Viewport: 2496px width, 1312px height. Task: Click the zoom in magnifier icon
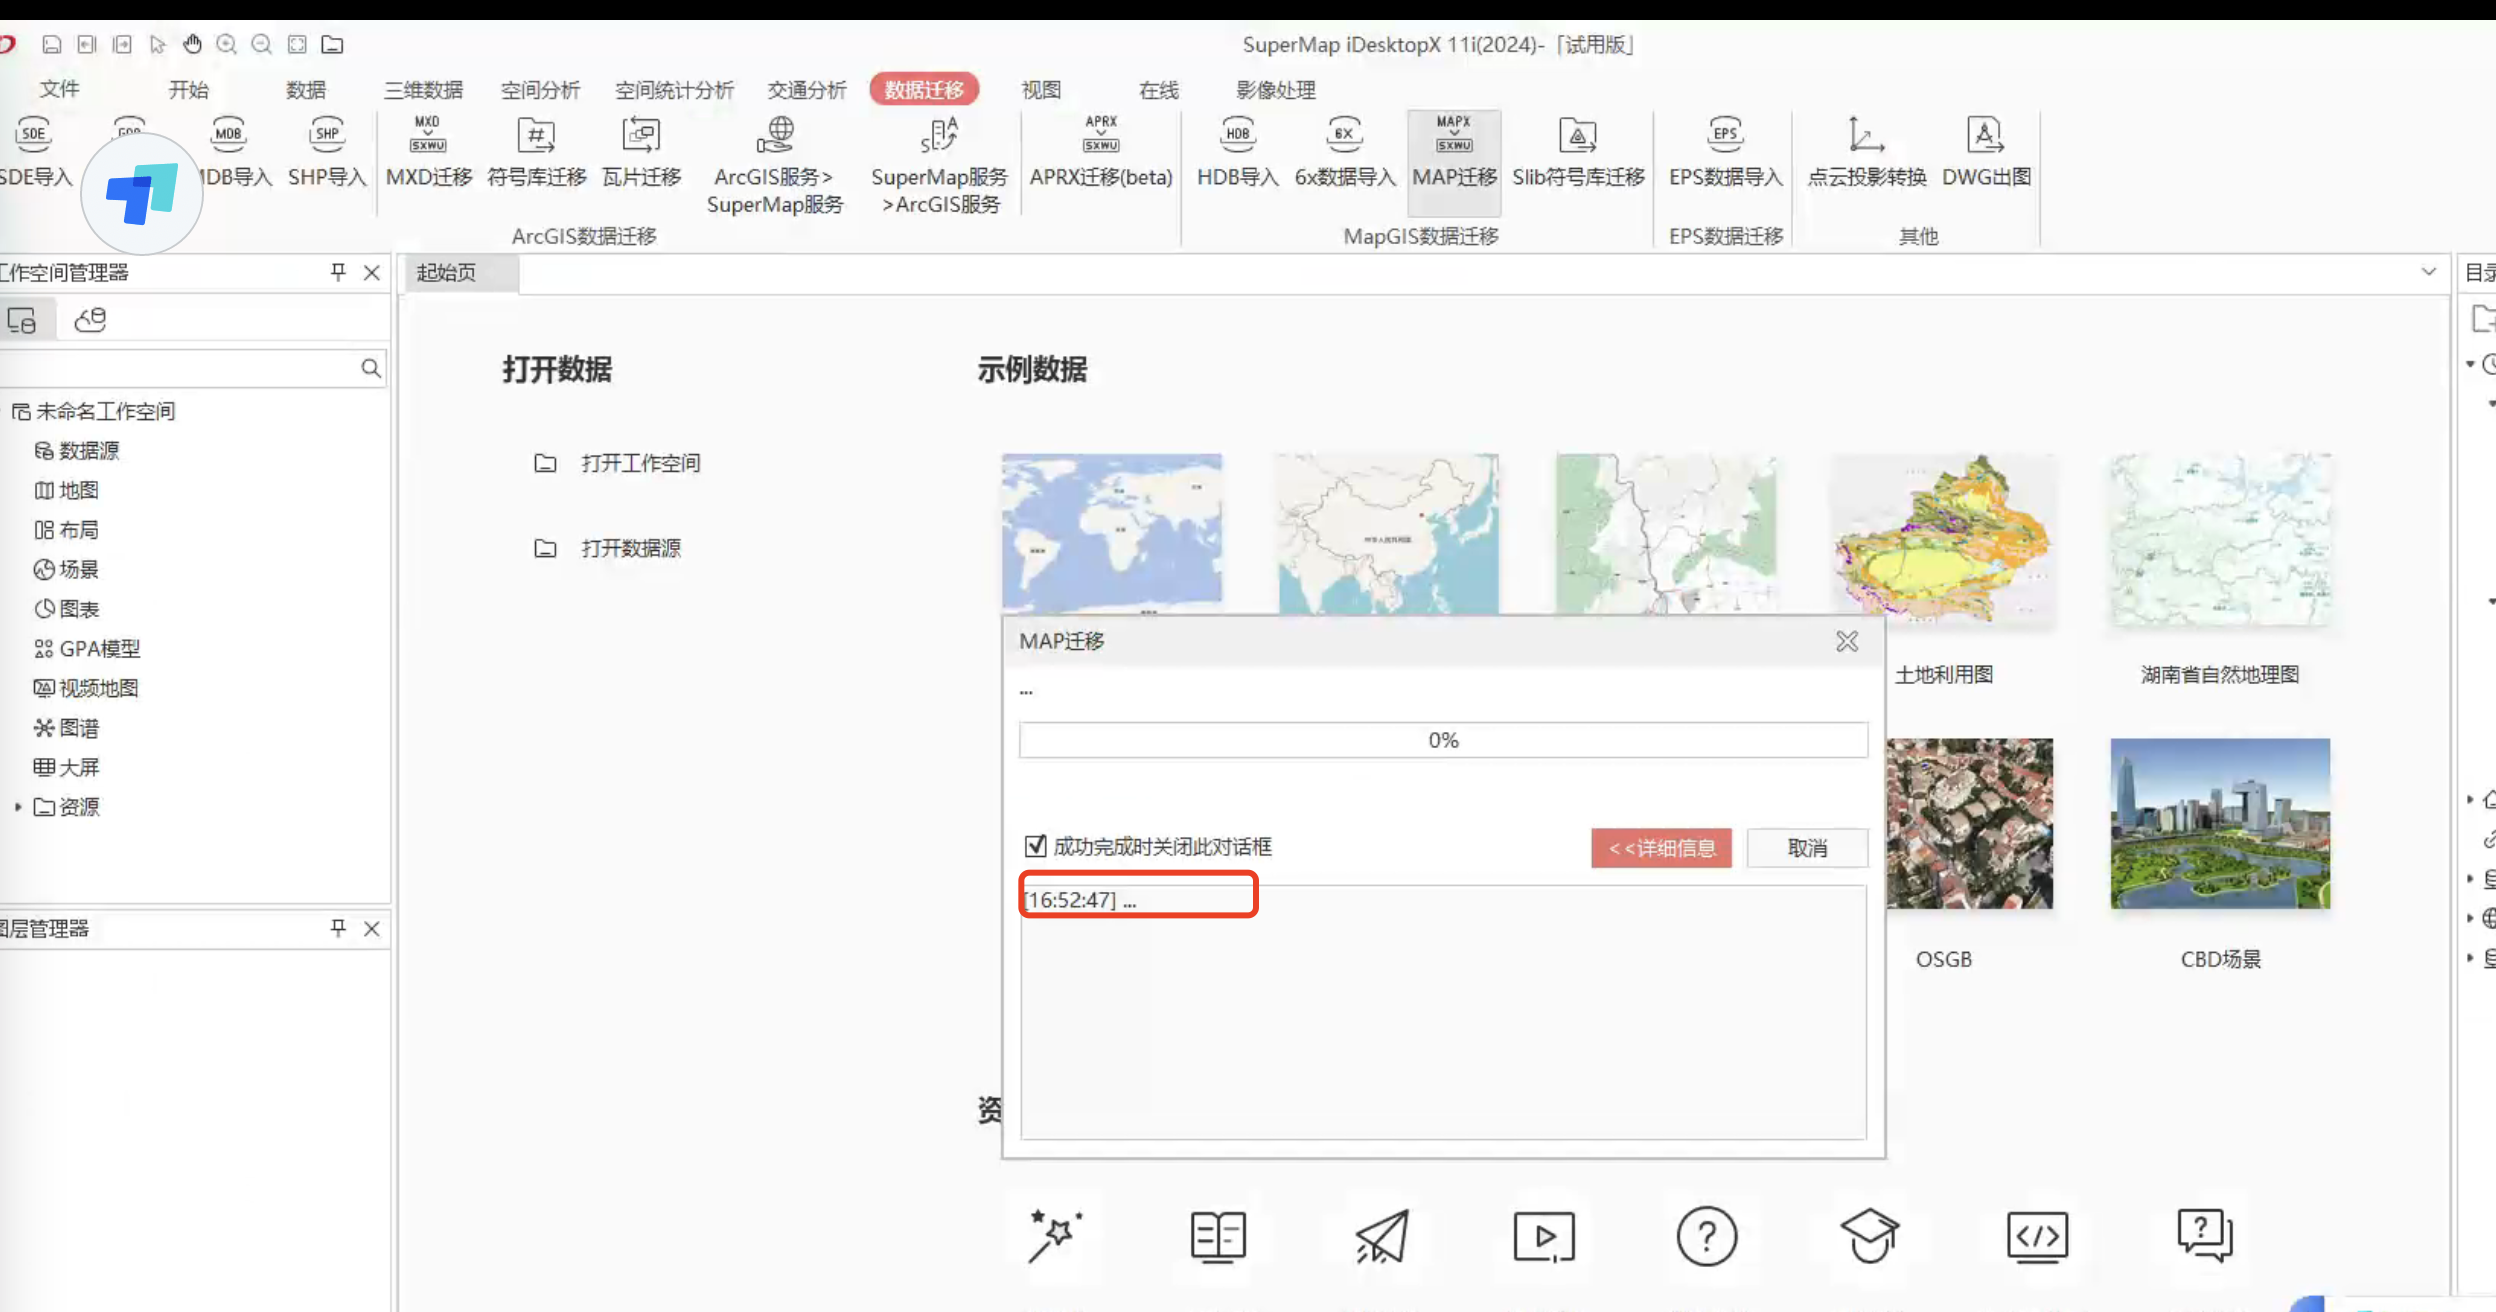point(227,44)
